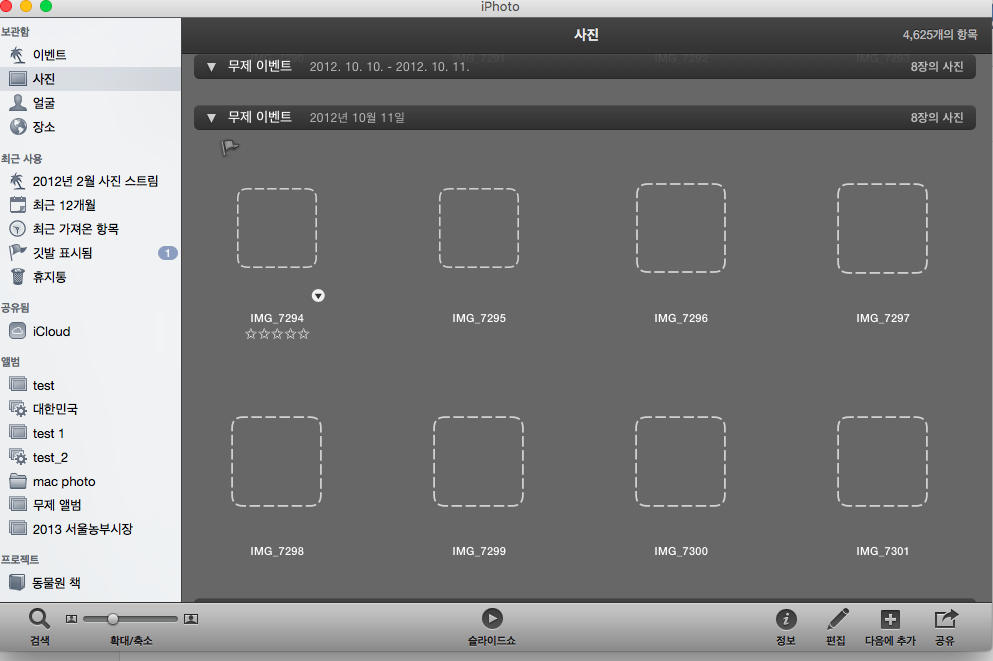Open the 정보 (Info) panel icon
Image resolution: width=993 pixels, height=661 pixels.
[x=786, y=619]
